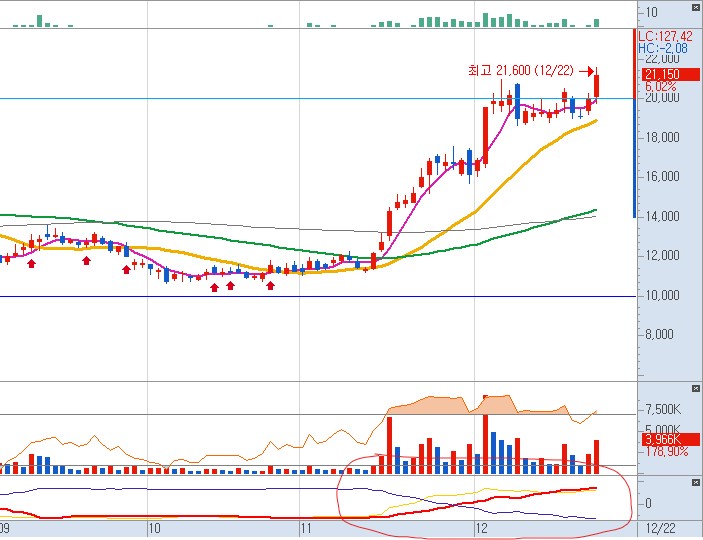Image resolution: width=703 pixels, height=540 pixels.
Task: Select the latest red candlestick at the 21,600 high
Action: click(597, 86)
